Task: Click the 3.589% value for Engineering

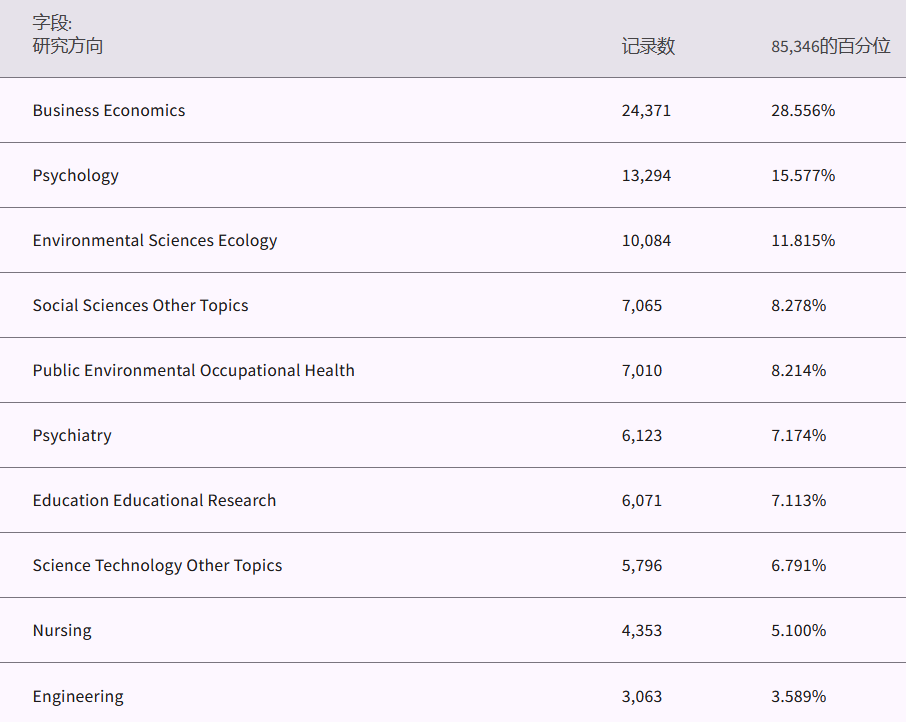Action: pos(798,696)
